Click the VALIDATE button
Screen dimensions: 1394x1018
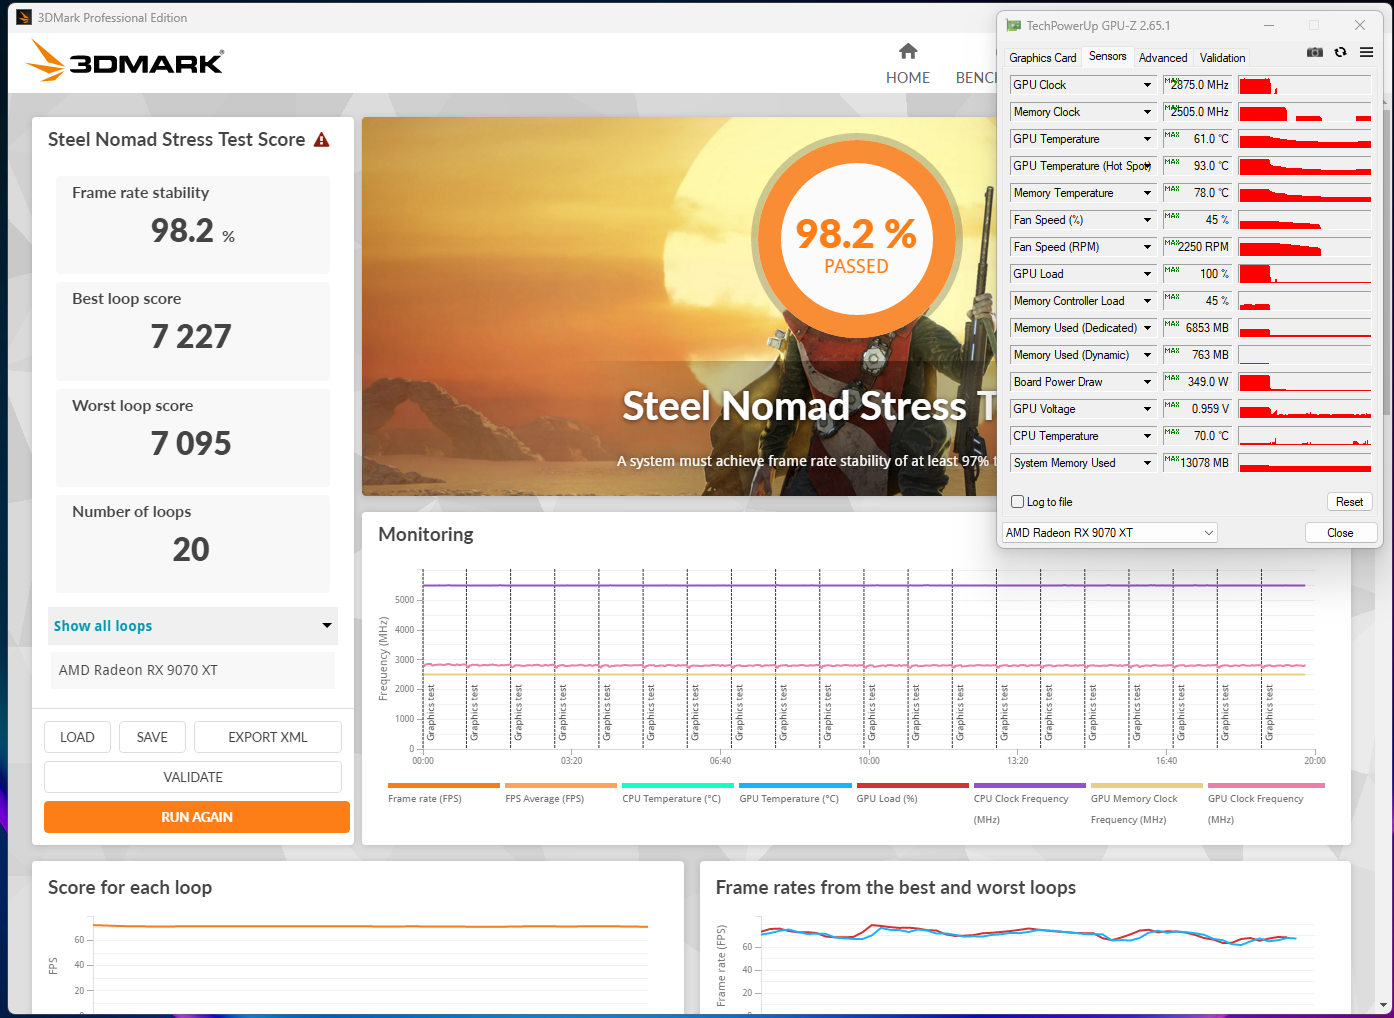[193, 777]
